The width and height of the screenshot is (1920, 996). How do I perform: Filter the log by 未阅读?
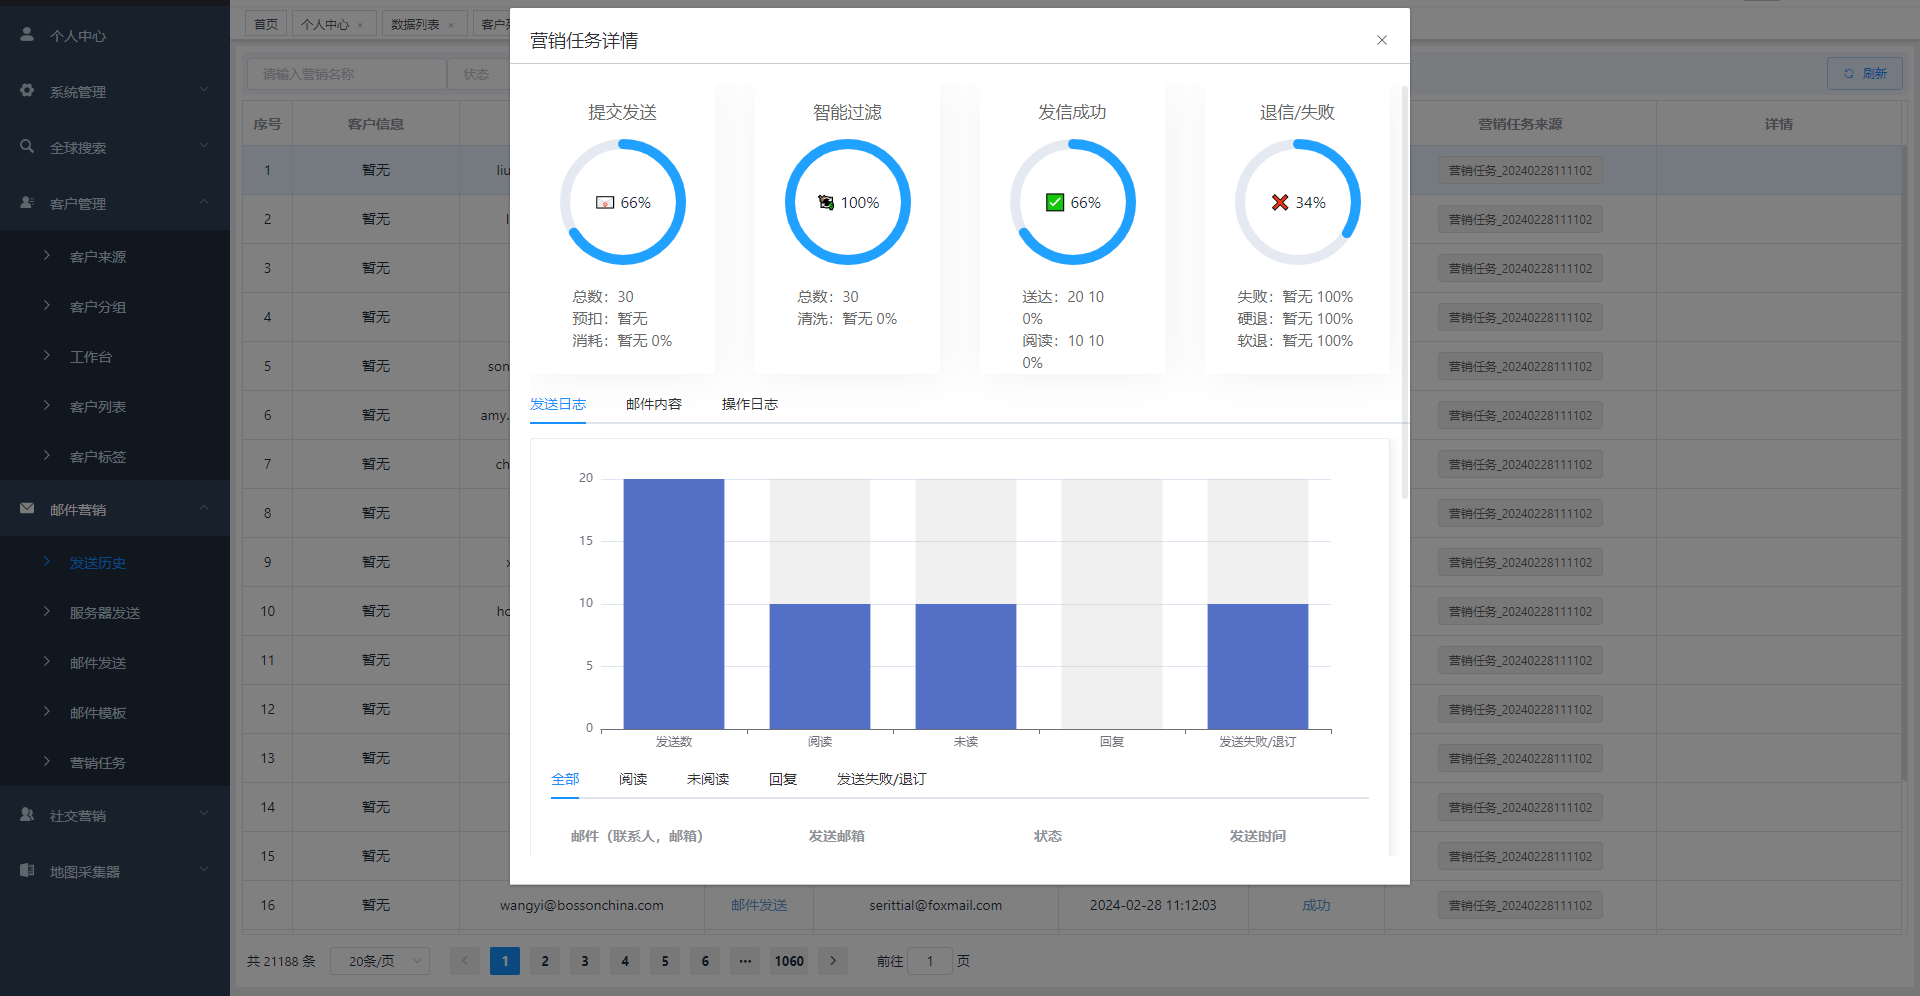click(x=707, y=779)
